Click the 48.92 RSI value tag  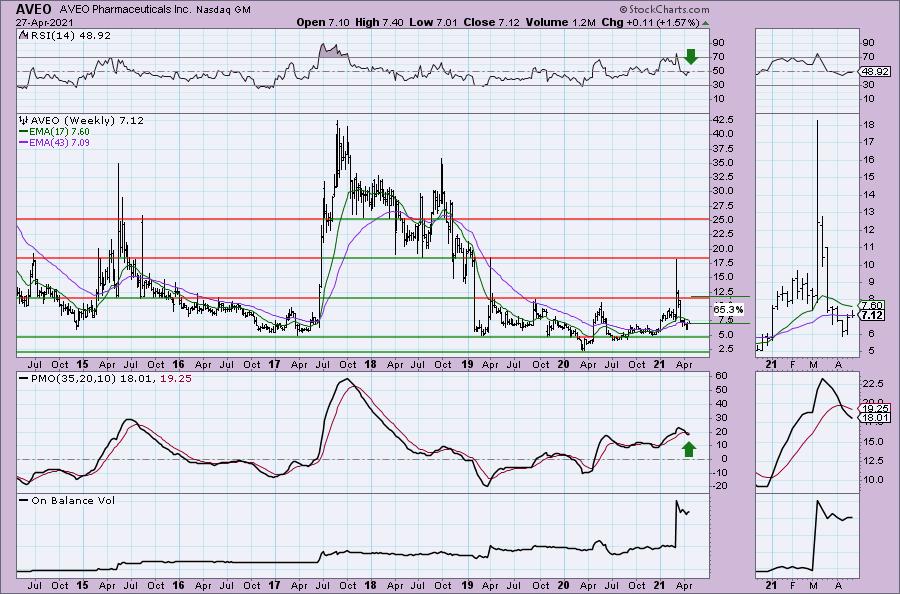876,72
